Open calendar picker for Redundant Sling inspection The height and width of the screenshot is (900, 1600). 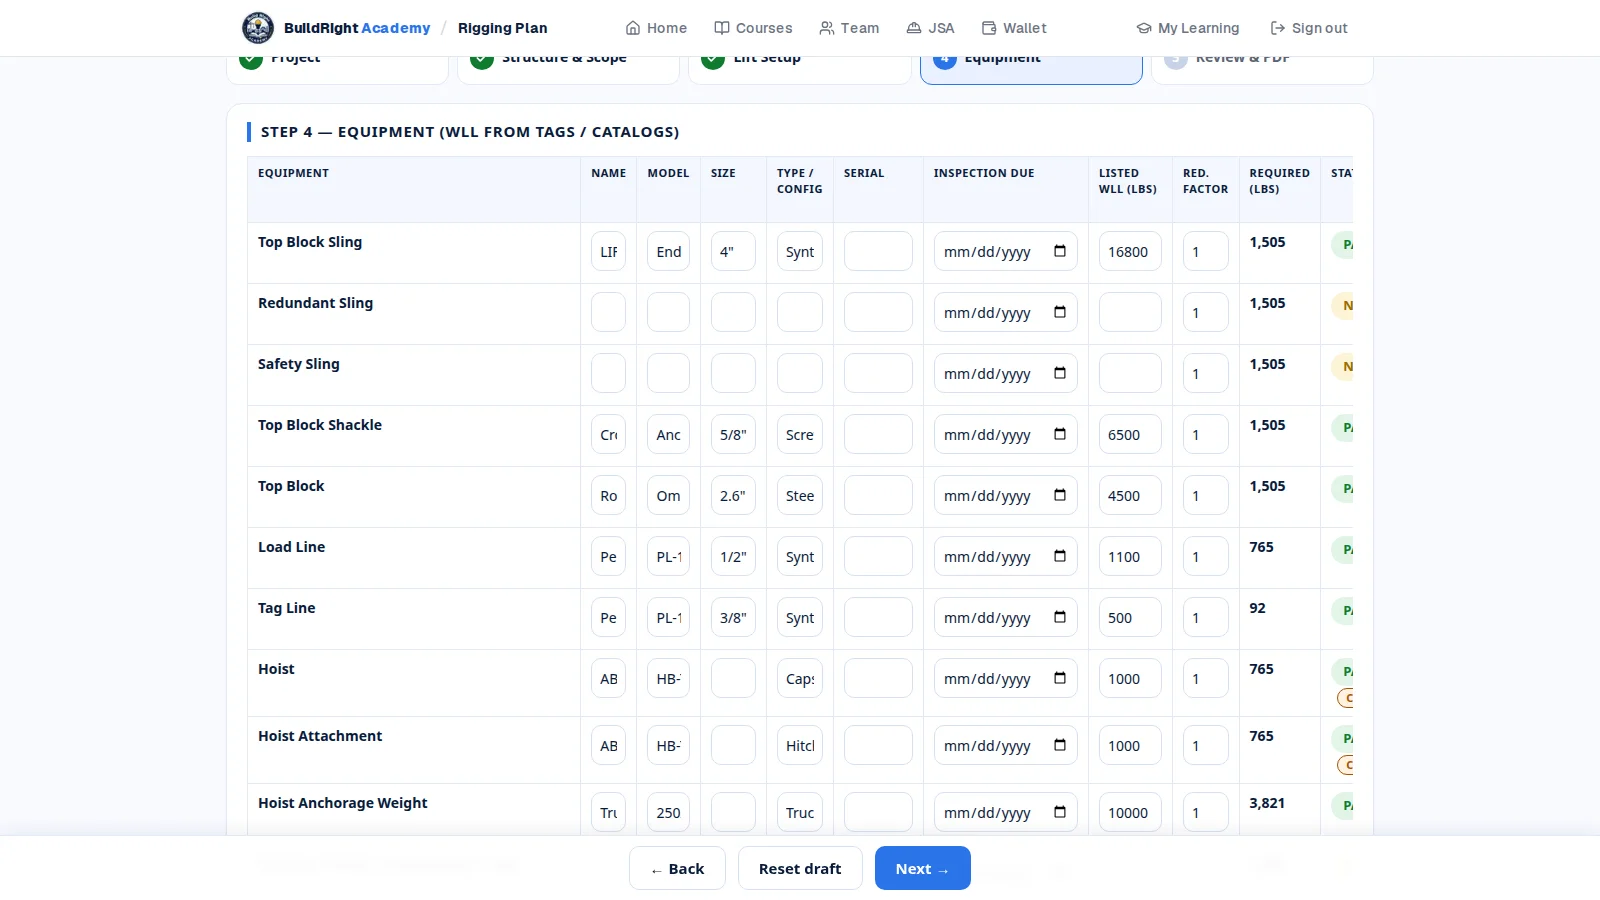[1060, 312]
